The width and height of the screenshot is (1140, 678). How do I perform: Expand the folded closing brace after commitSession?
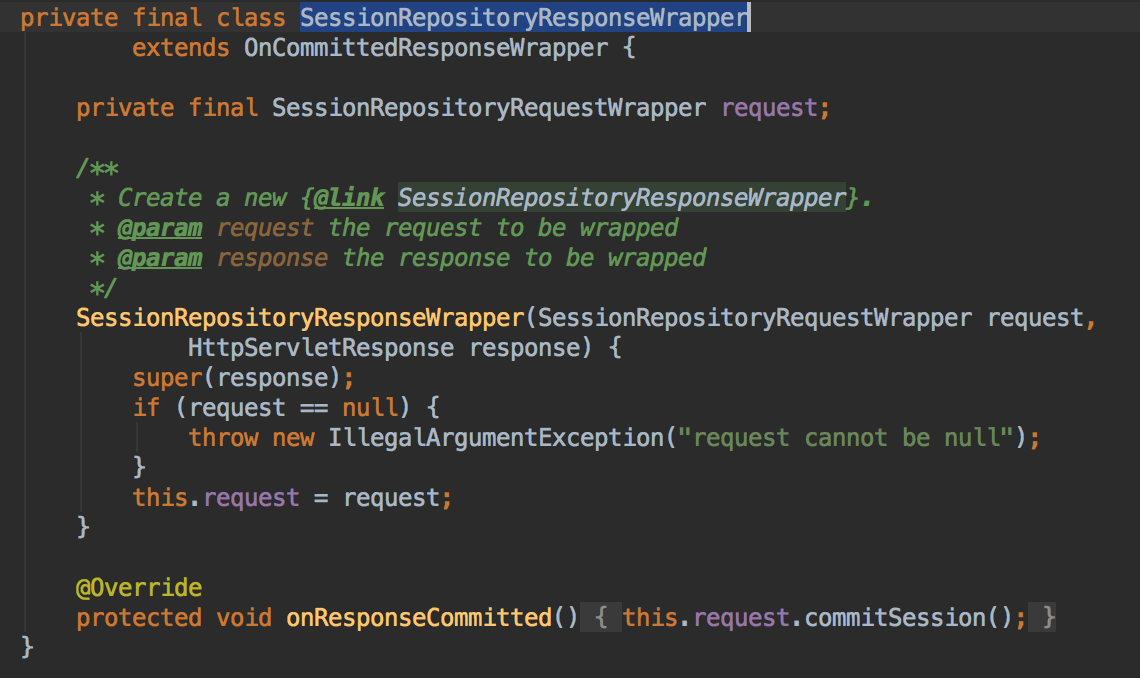tap(1048, 617)
